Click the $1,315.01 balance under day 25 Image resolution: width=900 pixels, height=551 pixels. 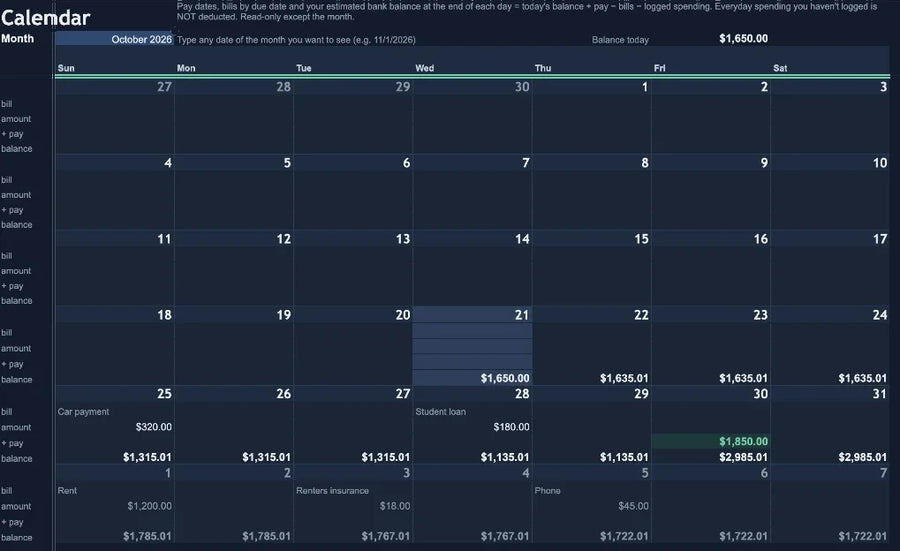[x=147, y=457]
